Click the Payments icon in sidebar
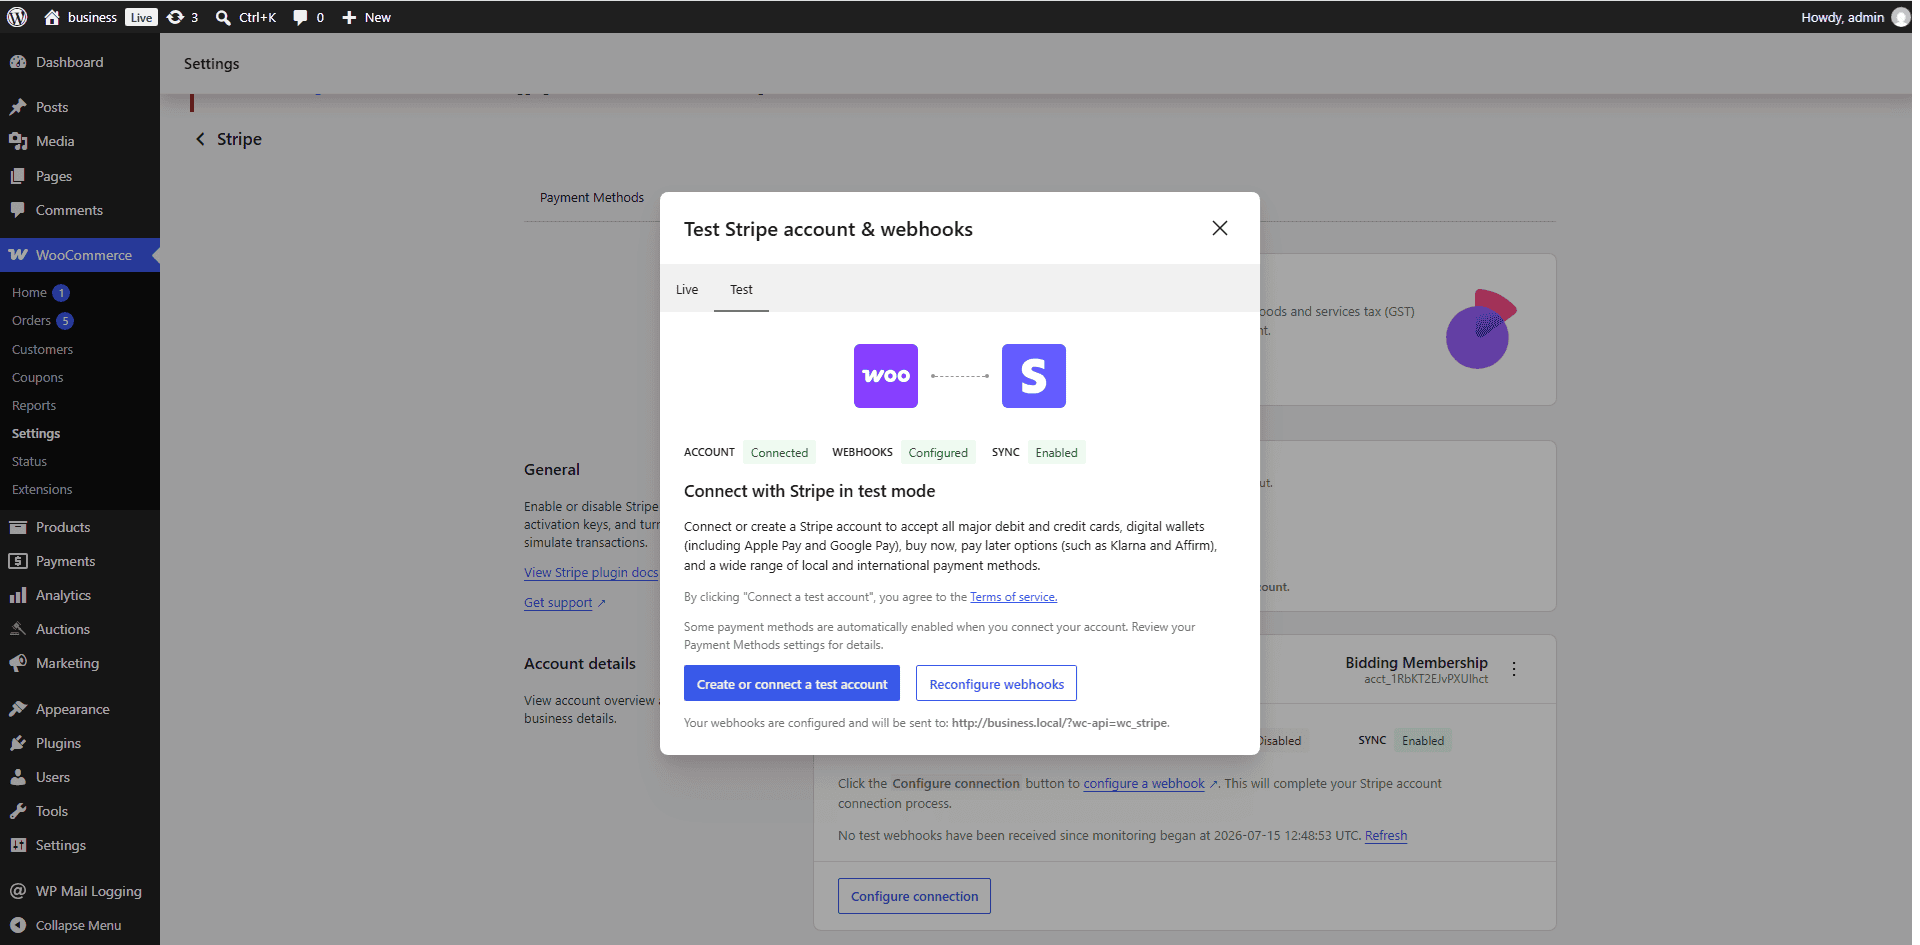Screen dimensions: 1920x945 click(x=18, y=561)
